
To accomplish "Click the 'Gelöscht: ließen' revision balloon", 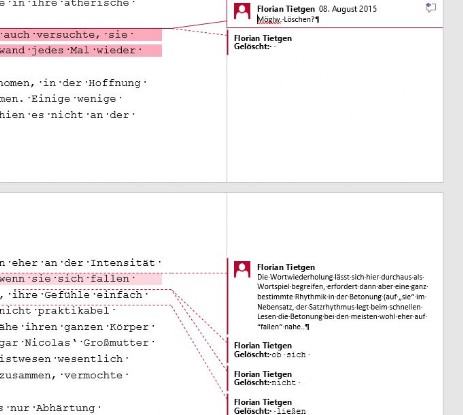I will pos(269,407).
